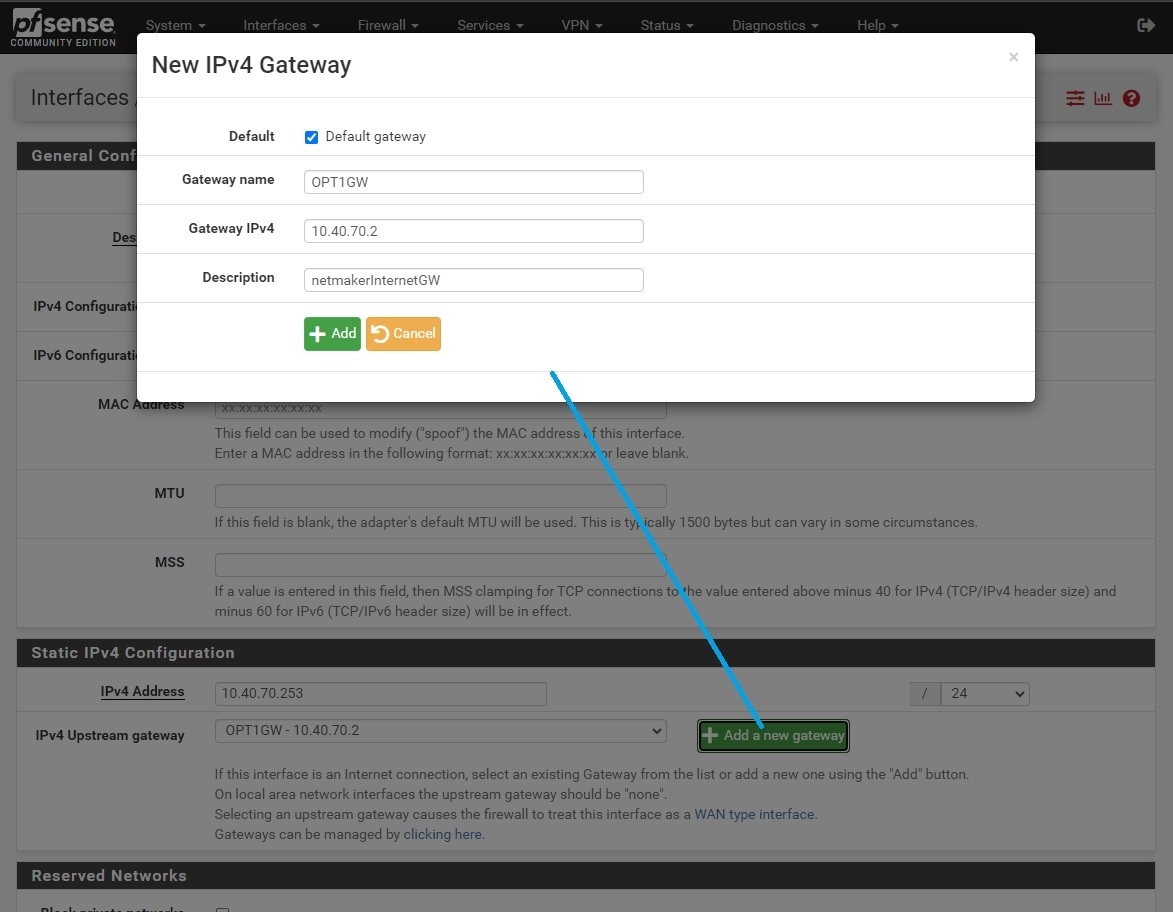Open the Firewall menu

point(388,25)
